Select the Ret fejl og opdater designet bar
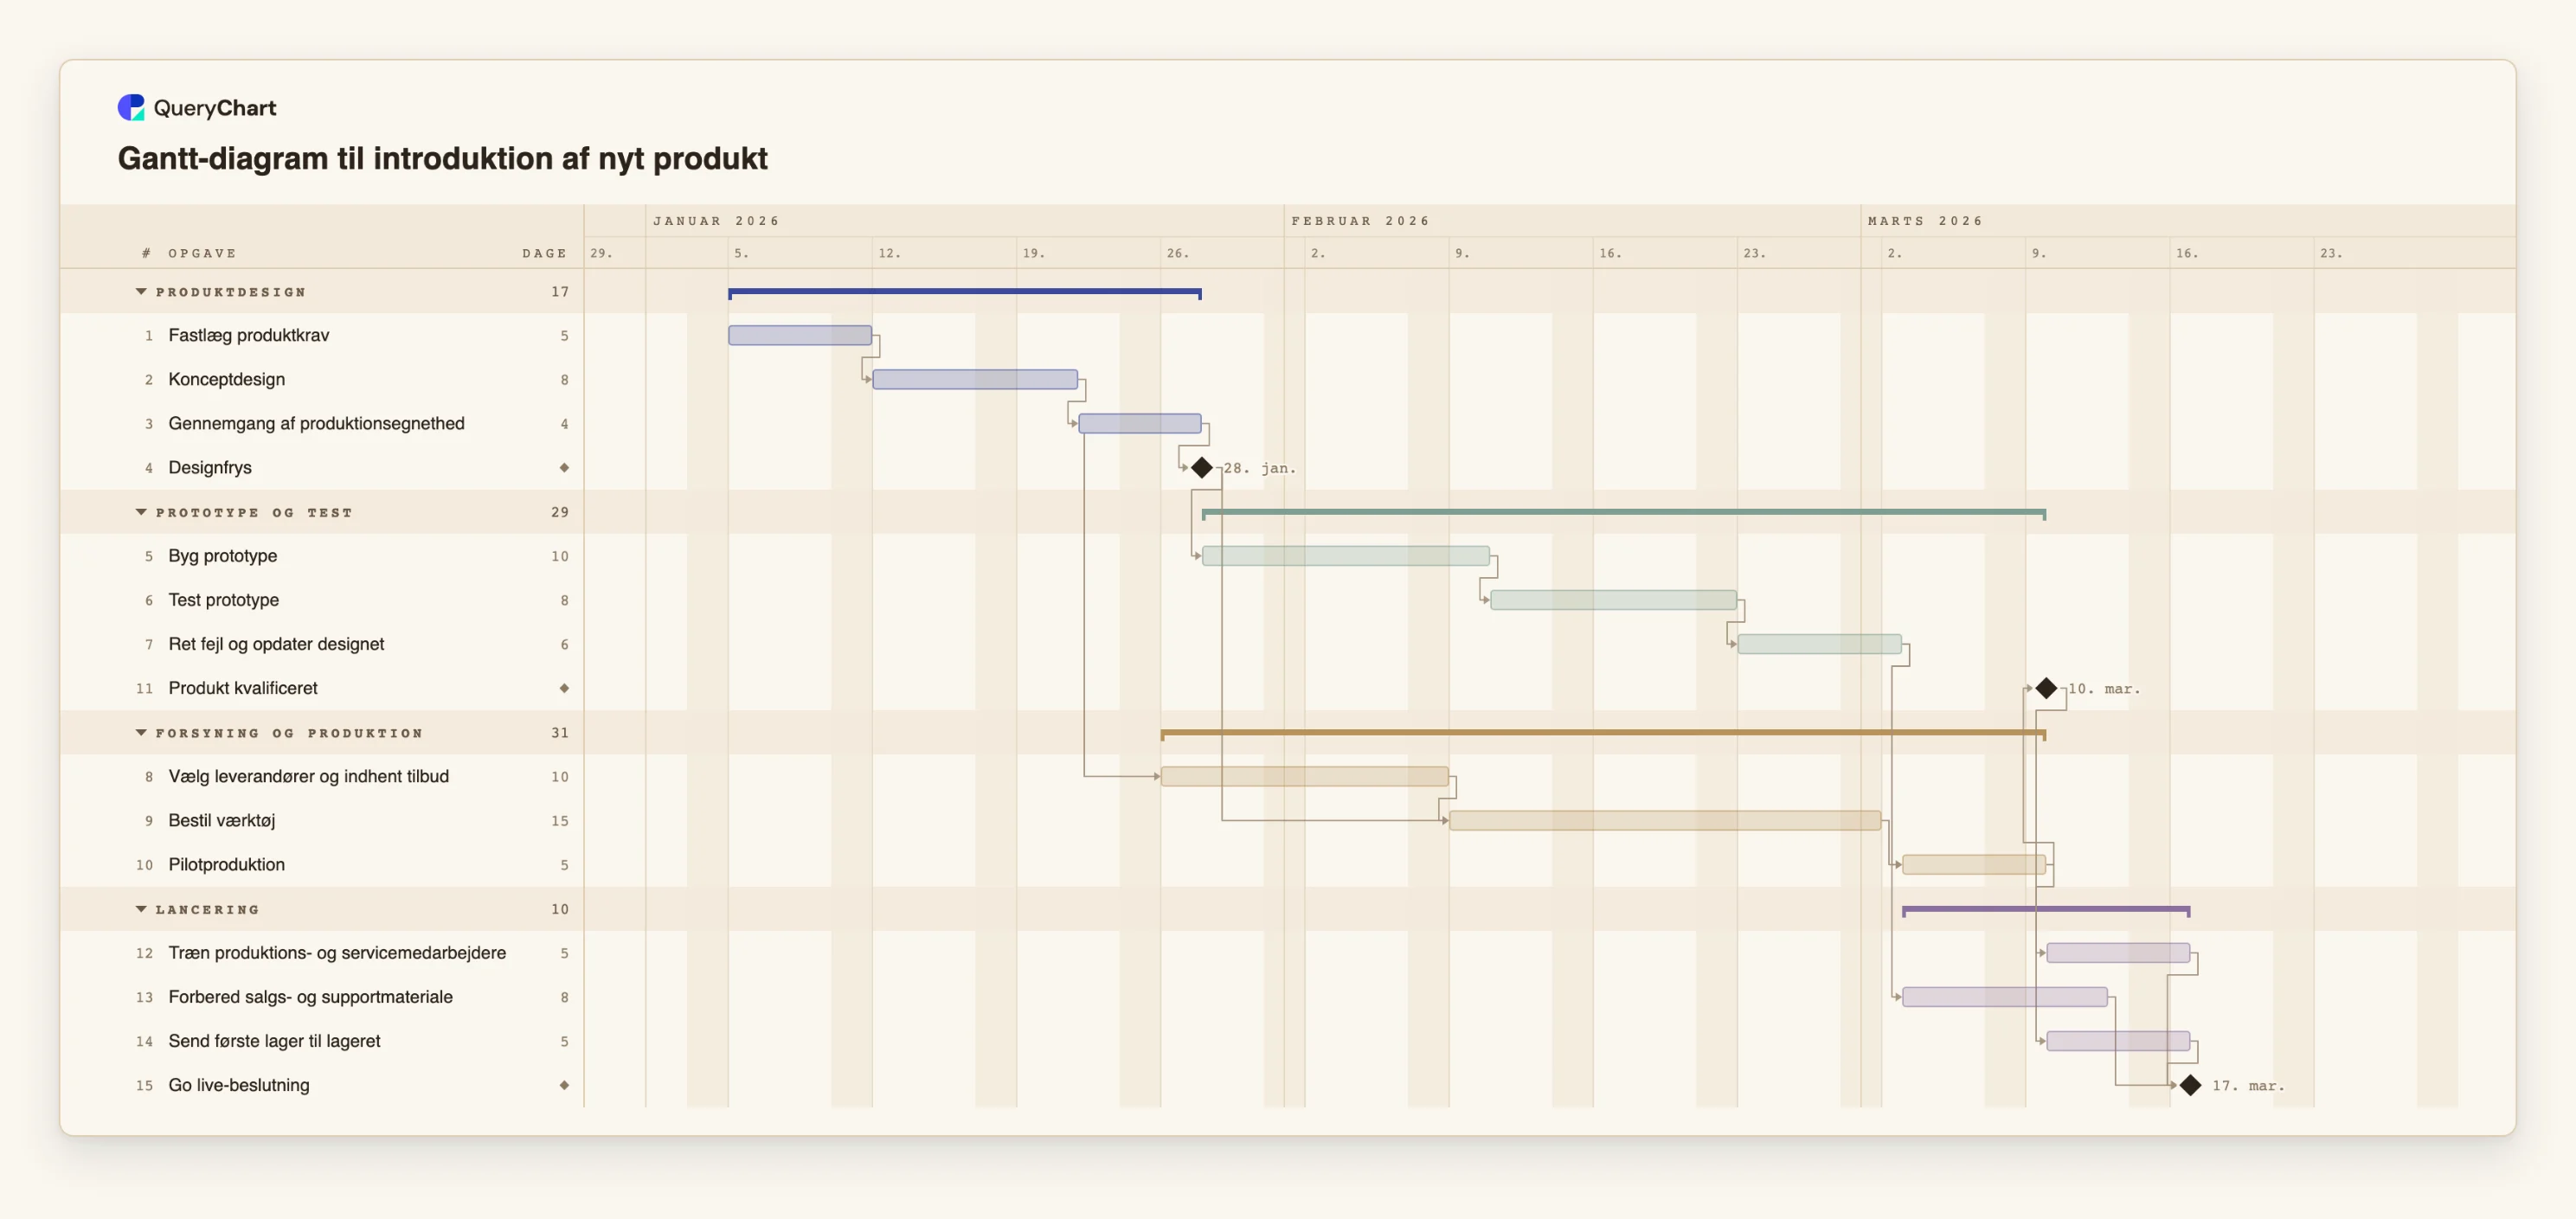 click(x=1819, y=644)
